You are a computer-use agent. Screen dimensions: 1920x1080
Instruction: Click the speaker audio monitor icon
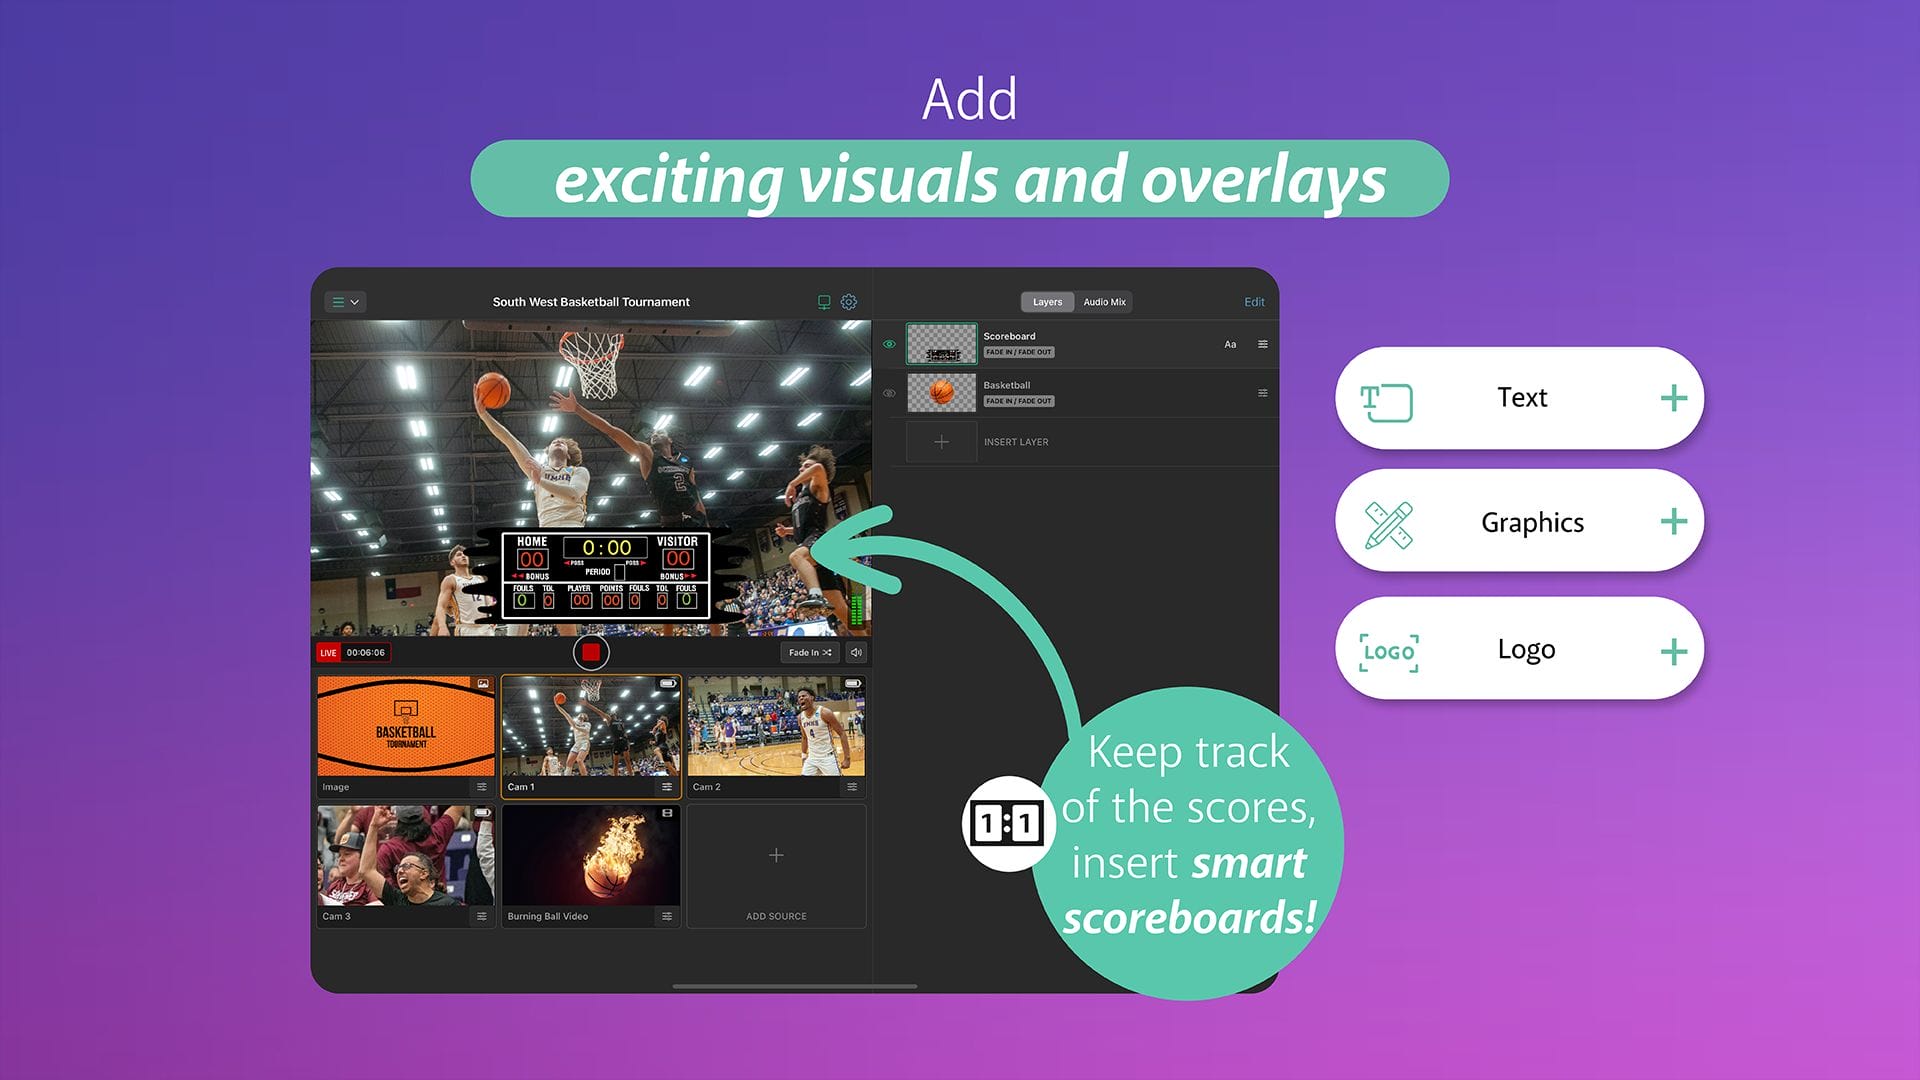[x=856, y=653]
